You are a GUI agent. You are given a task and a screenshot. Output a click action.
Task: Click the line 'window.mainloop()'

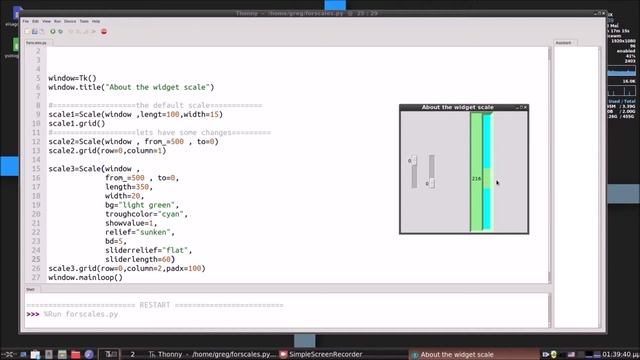tap(85, 278)
